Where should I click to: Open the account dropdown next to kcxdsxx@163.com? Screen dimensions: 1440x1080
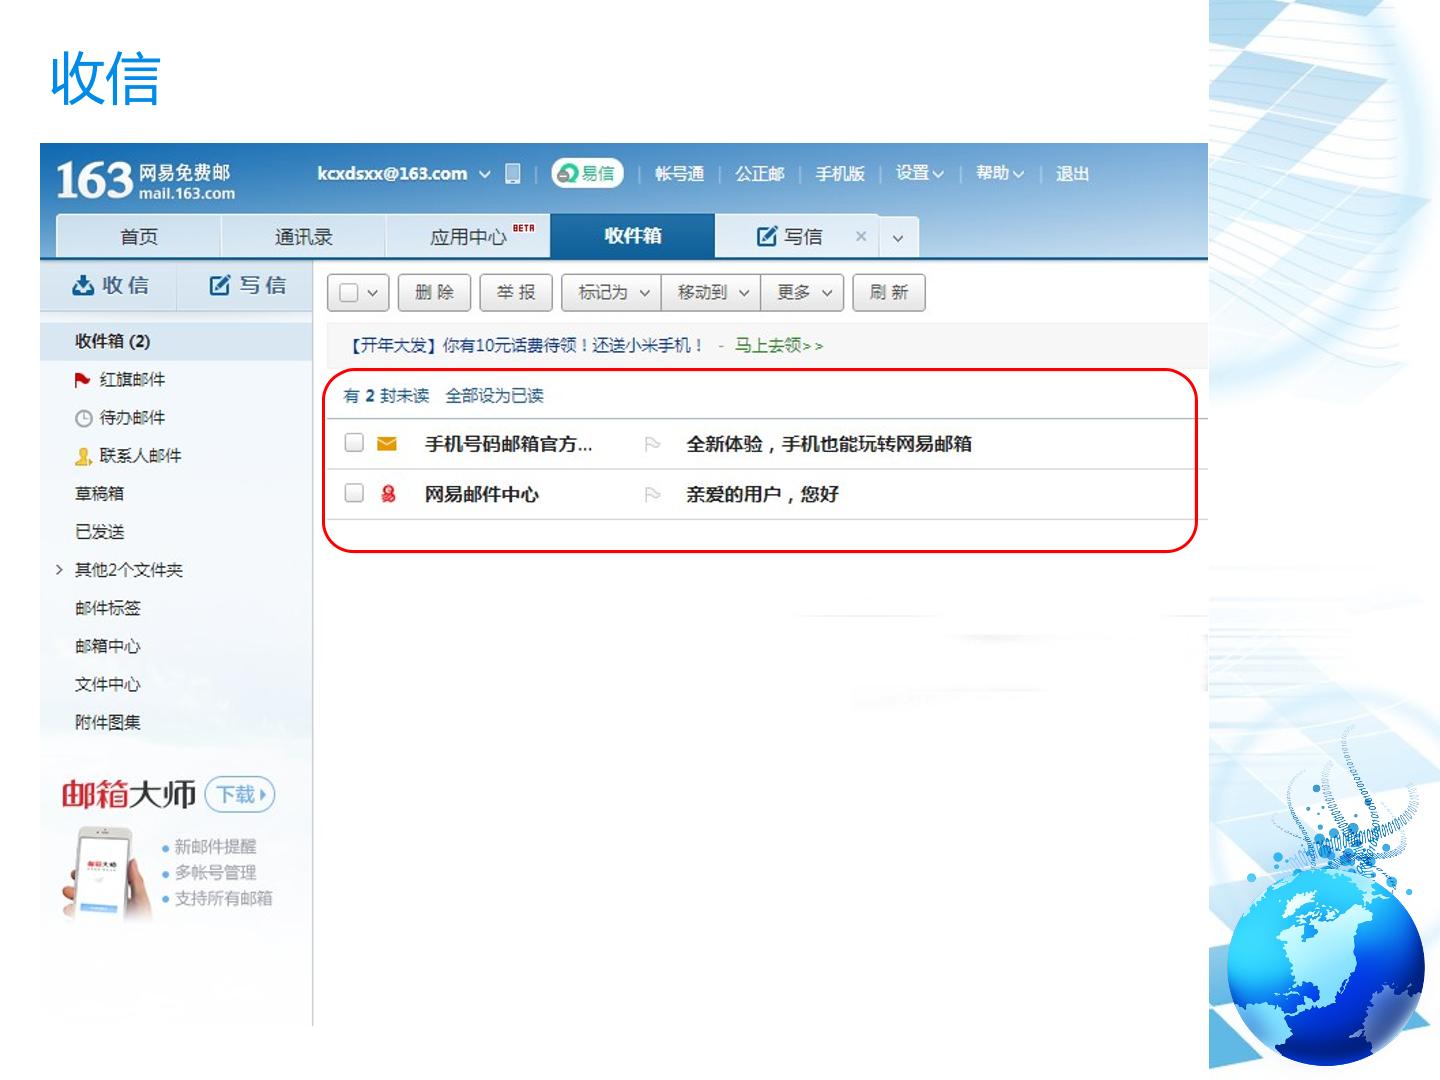tap(485, 174)
